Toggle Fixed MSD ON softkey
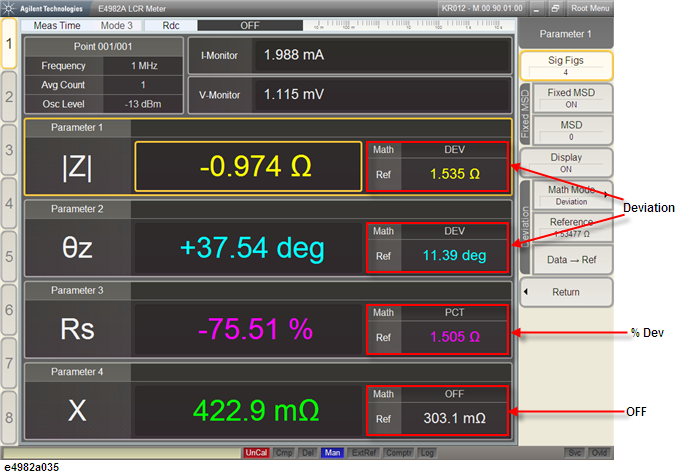 click(571, 98)
